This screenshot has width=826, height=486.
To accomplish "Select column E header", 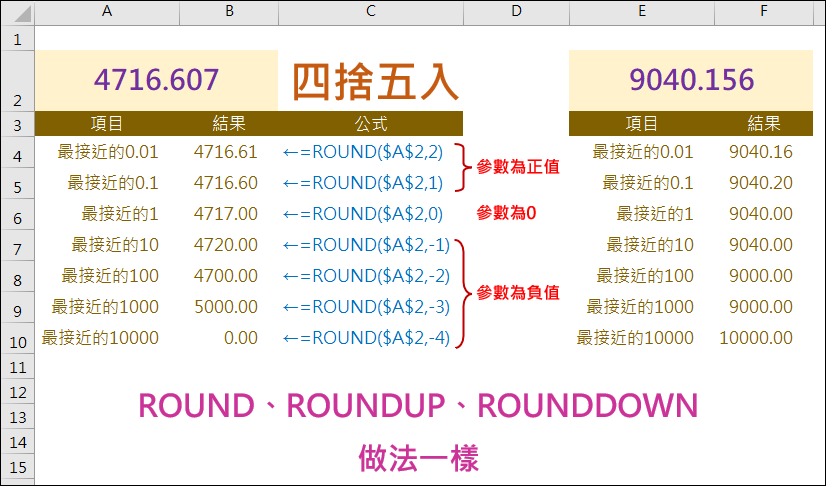I will (642, 12).
